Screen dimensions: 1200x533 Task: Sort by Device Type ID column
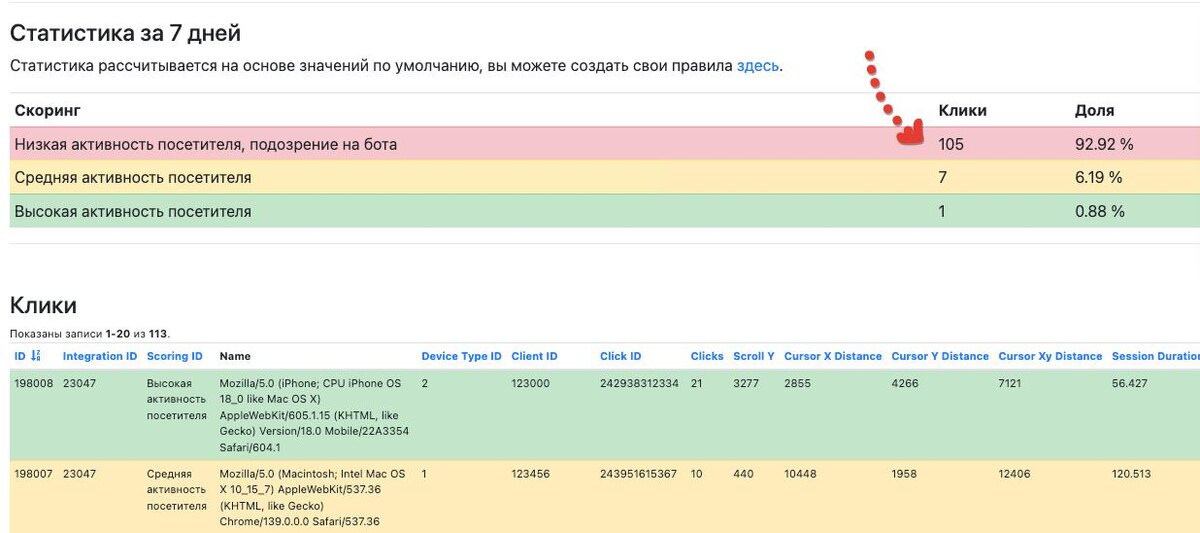coord(461,356)
